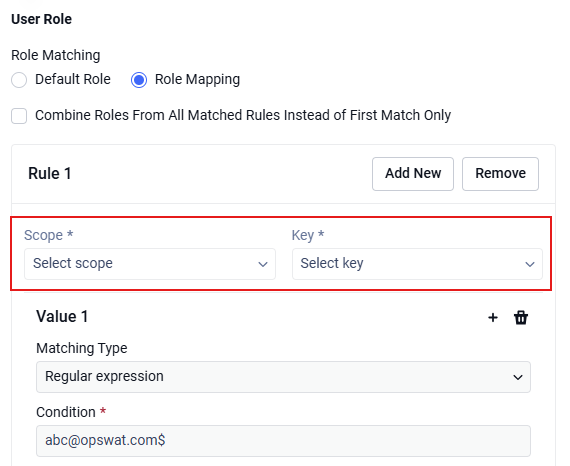
Task: Click the Matching Type label
Action: [x=82, y=348]
